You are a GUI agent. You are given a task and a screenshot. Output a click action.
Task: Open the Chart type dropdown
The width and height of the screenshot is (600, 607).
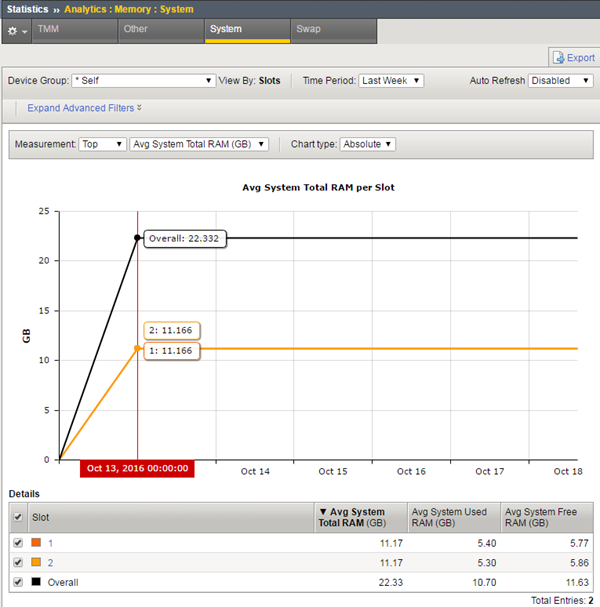(368, 144)
